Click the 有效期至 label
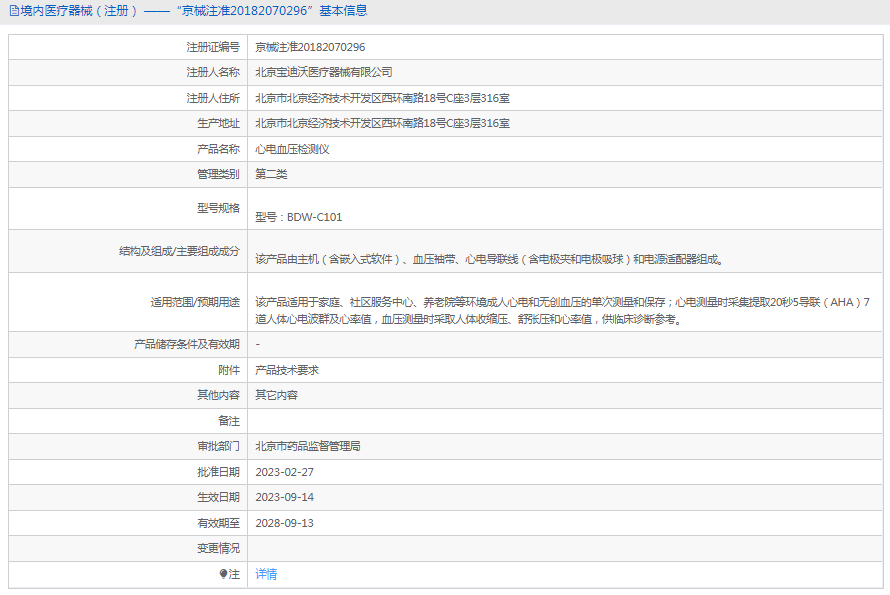 [x=219, y=523]
